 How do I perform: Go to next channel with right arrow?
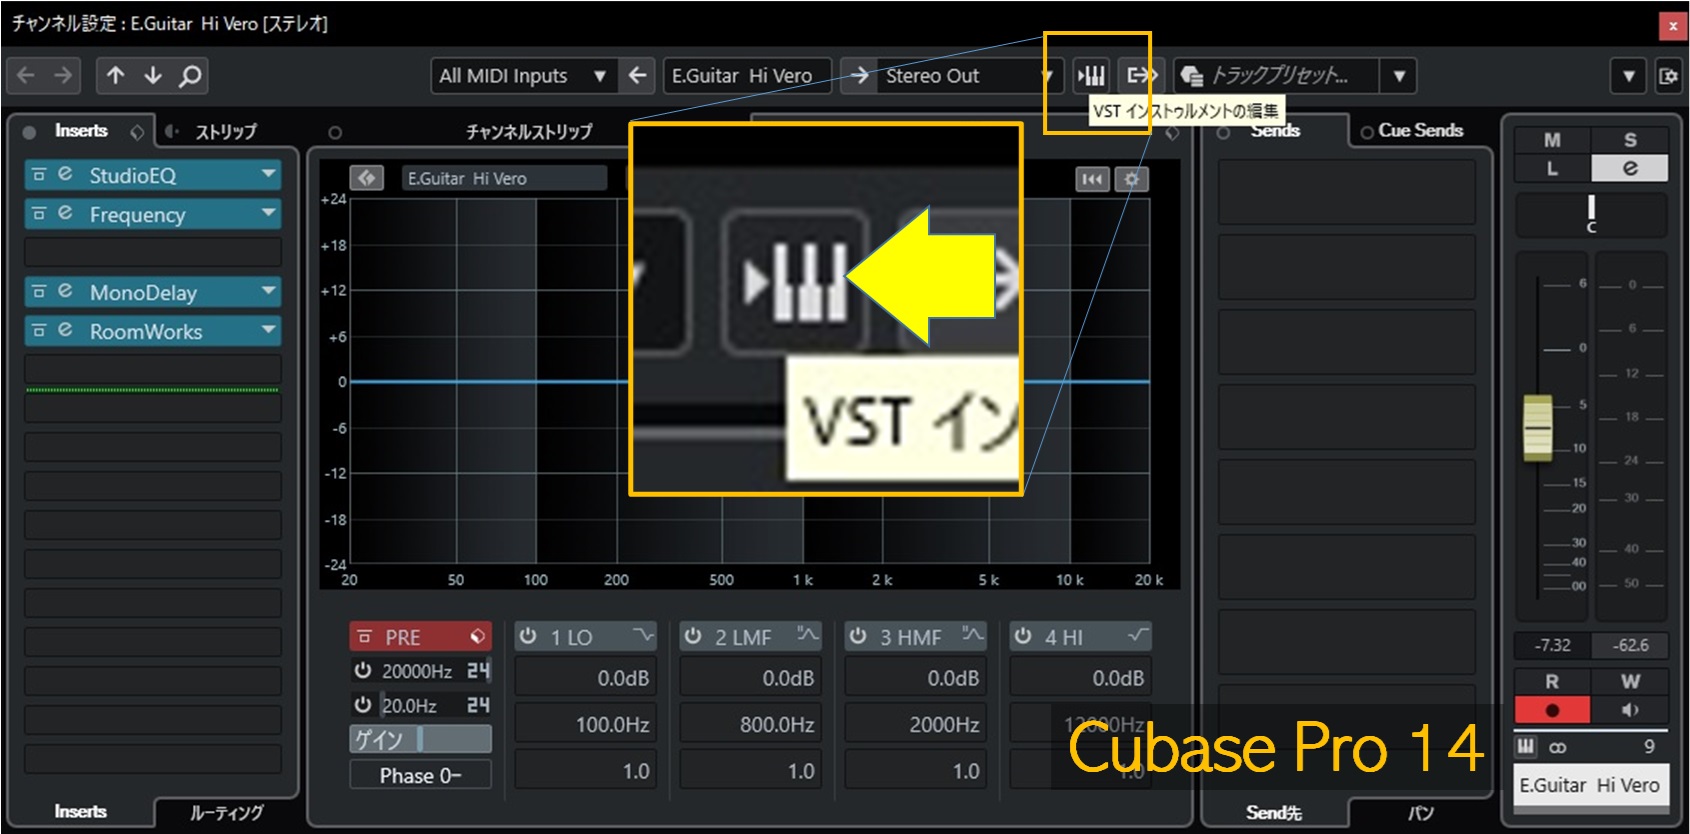63,75
